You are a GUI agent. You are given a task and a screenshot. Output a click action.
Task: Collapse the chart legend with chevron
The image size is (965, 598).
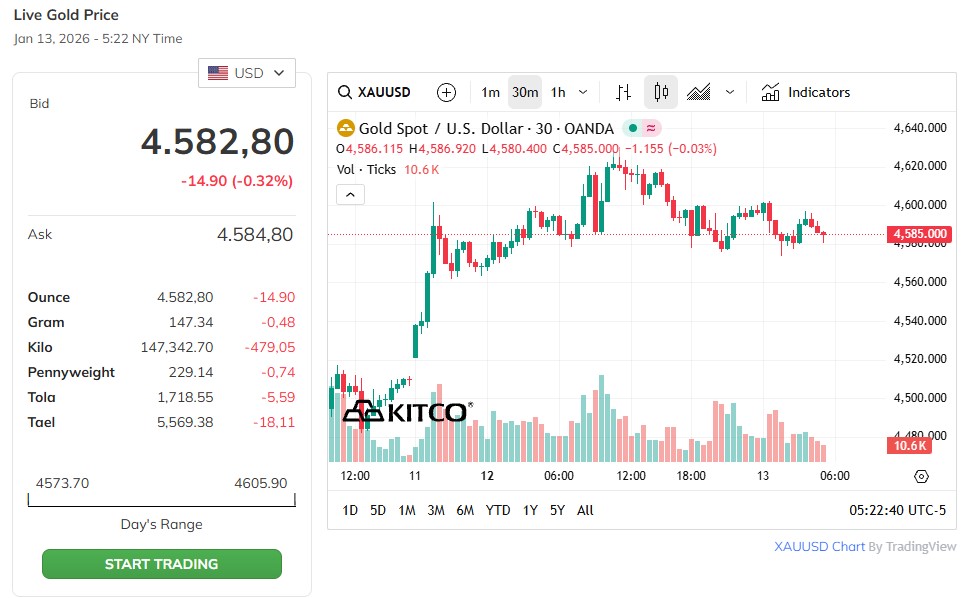(350, 194)
